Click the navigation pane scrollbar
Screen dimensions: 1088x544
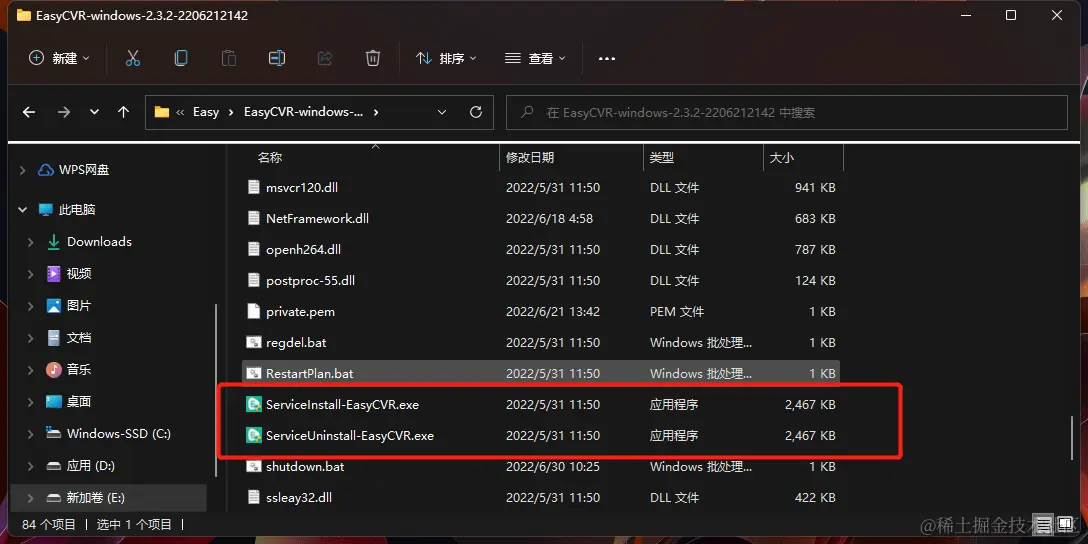[x=216, y=390]
